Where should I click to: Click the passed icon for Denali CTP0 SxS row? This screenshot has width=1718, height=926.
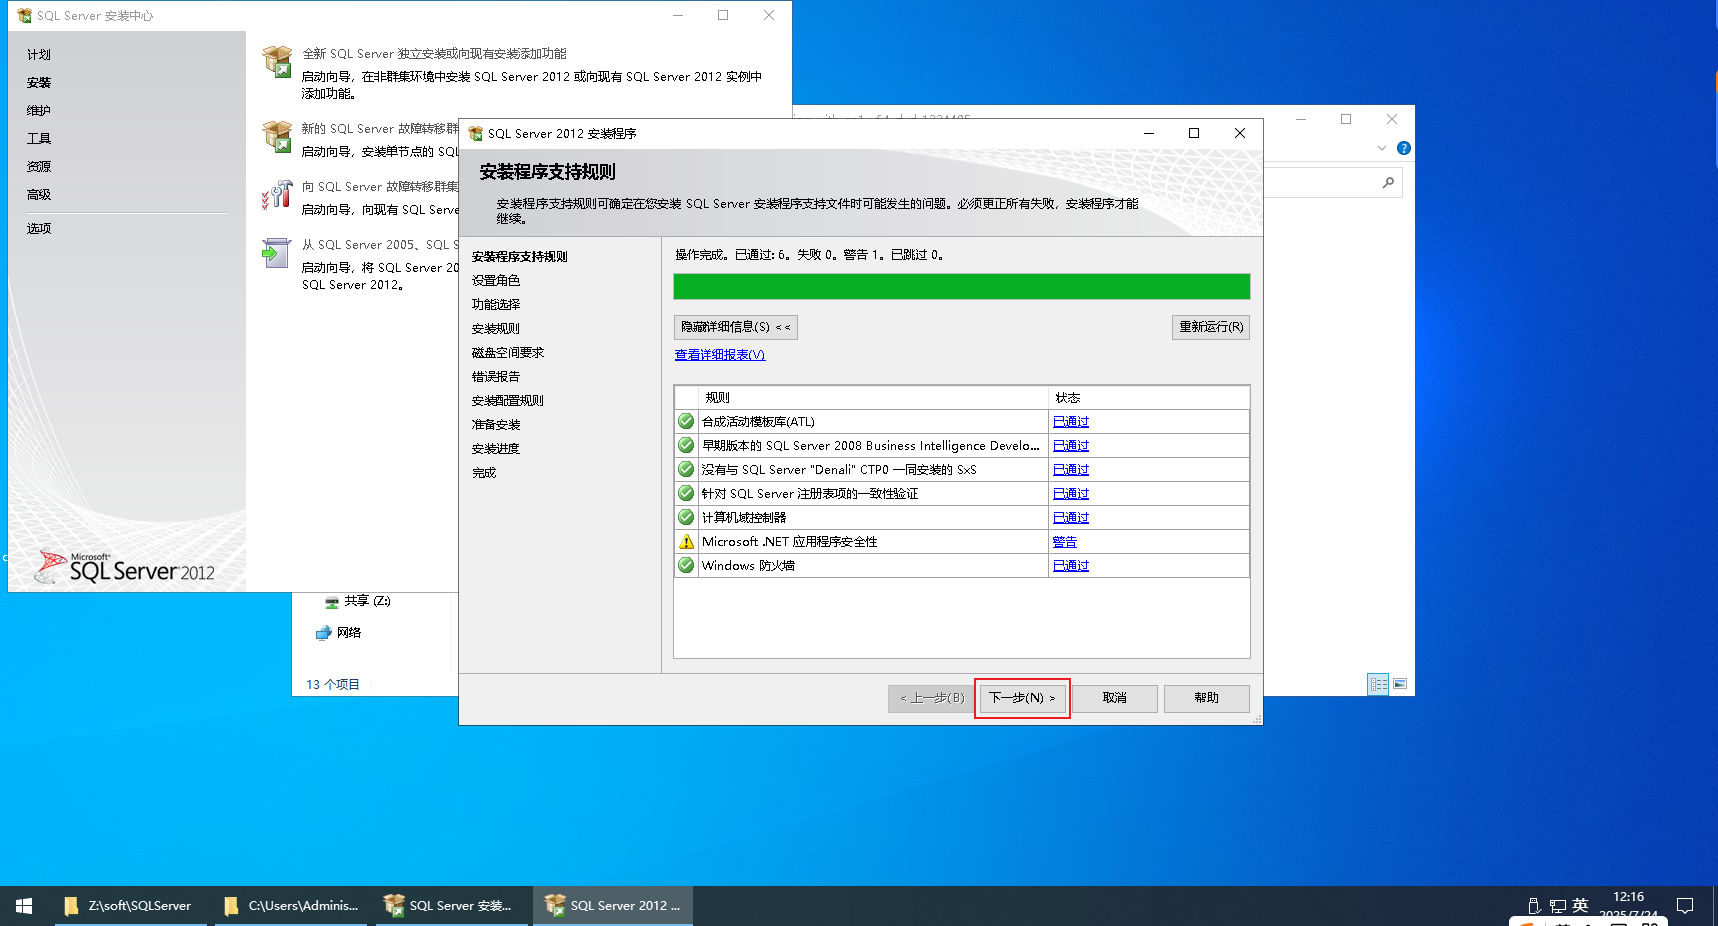tap(686, 469)
